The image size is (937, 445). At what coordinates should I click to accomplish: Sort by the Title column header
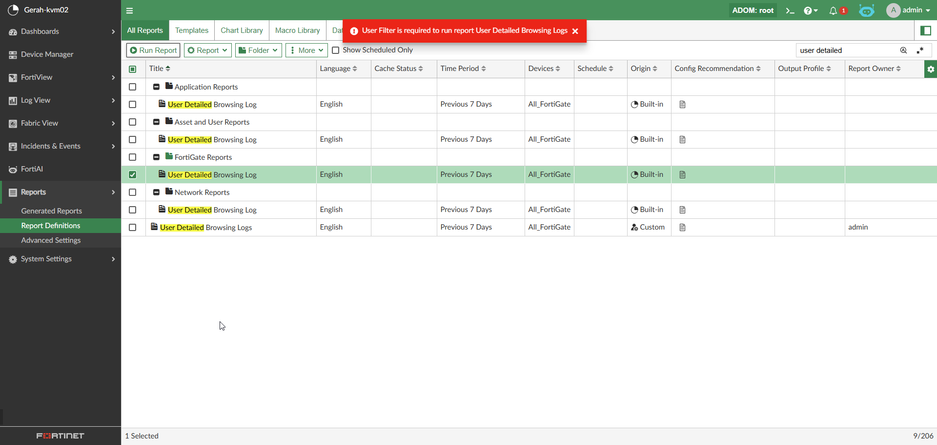(x=160, y=69)
